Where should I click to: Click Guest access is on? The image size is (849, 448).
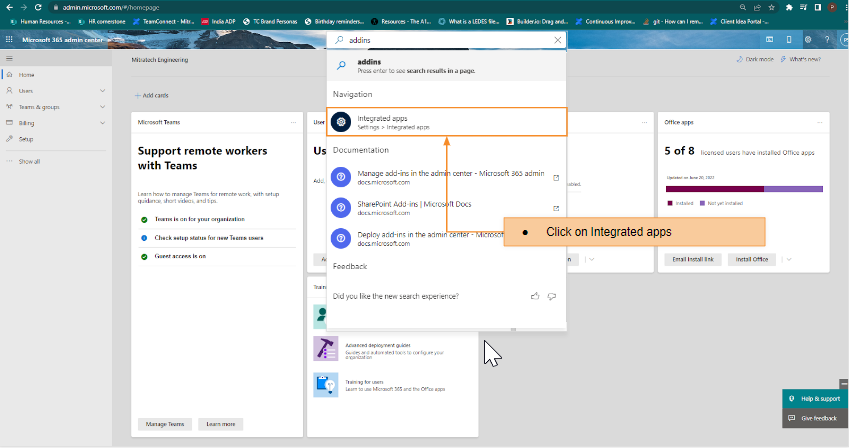(180, 256)
